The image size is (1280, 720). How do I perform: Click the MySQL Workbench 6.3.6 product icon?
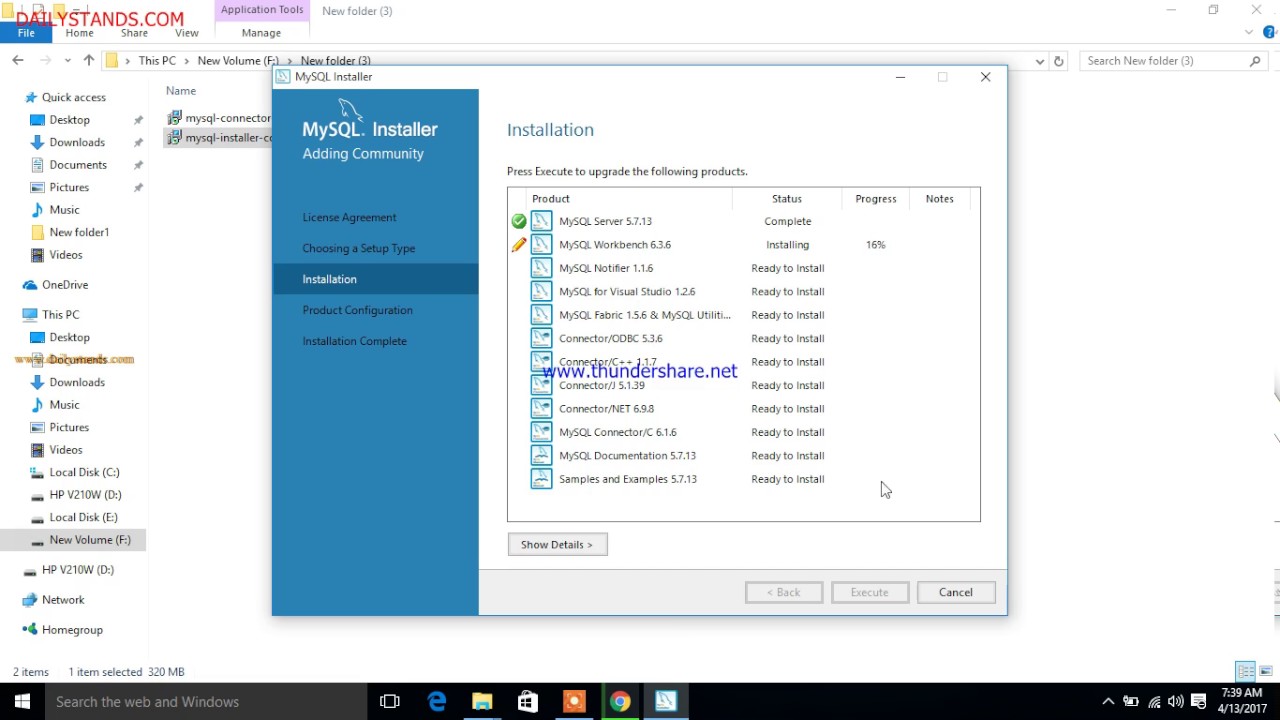click(541, 244)
